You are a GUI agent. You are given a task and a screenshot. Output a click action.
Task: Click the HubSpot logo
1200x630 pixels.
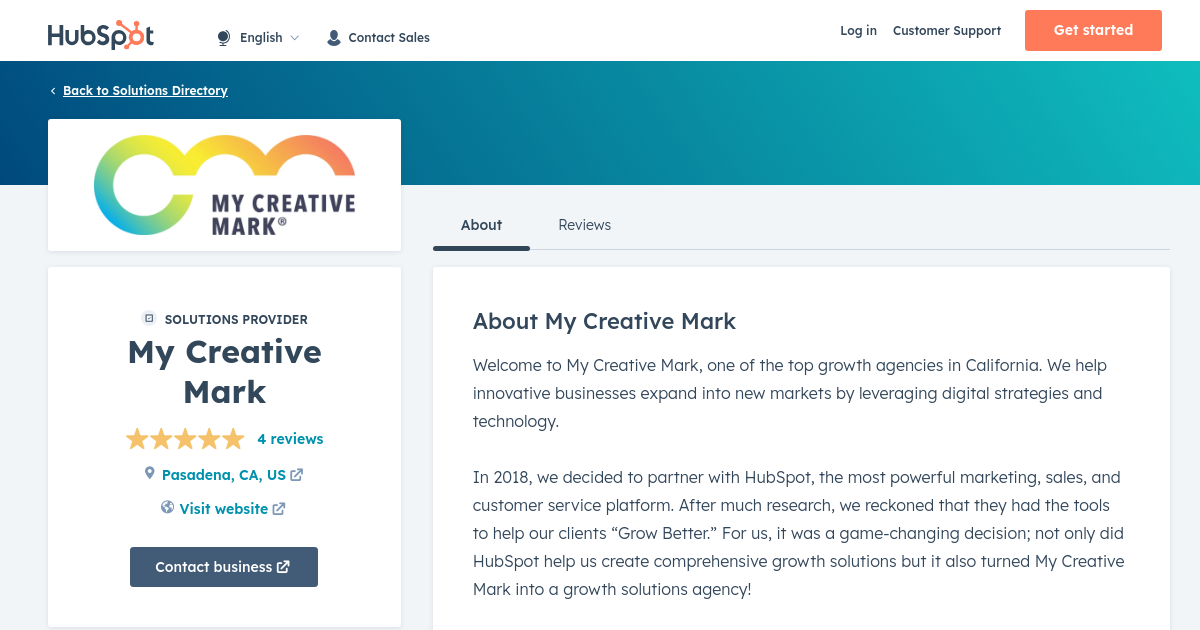100,35
